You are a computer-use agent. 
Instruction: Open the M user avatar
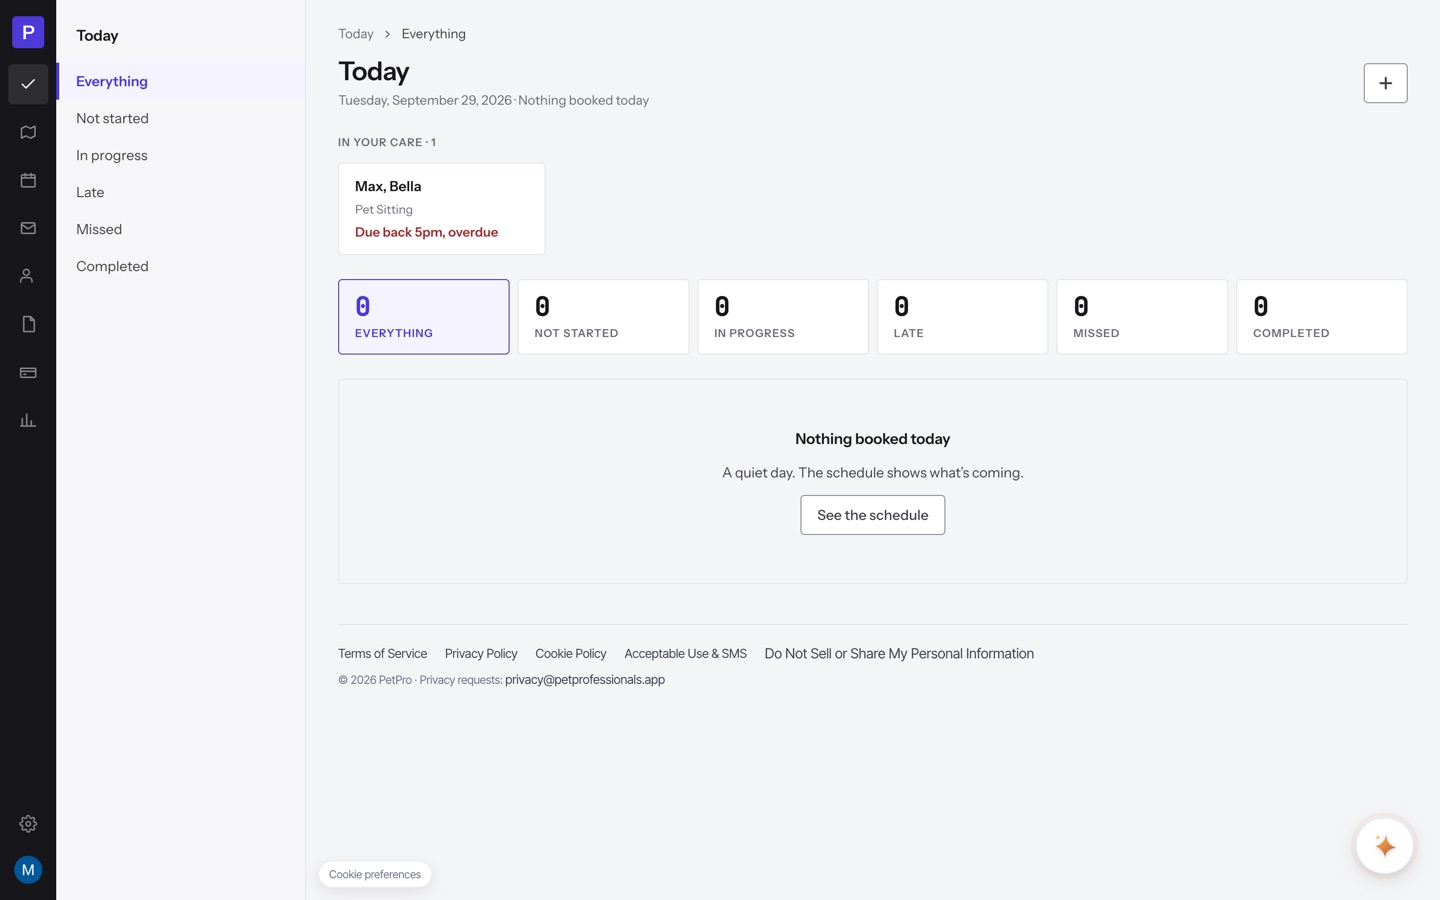28,870
